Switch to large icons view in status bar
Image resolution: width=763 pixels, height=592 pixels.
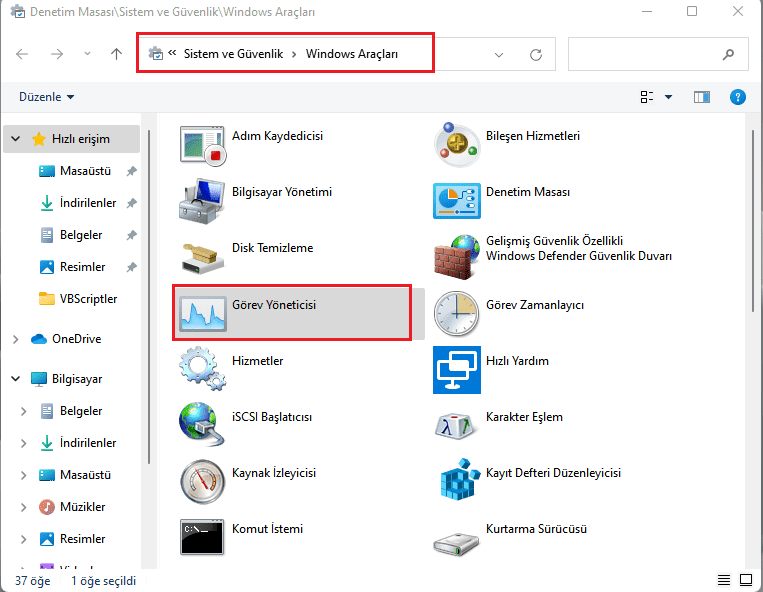coord(746,580)
